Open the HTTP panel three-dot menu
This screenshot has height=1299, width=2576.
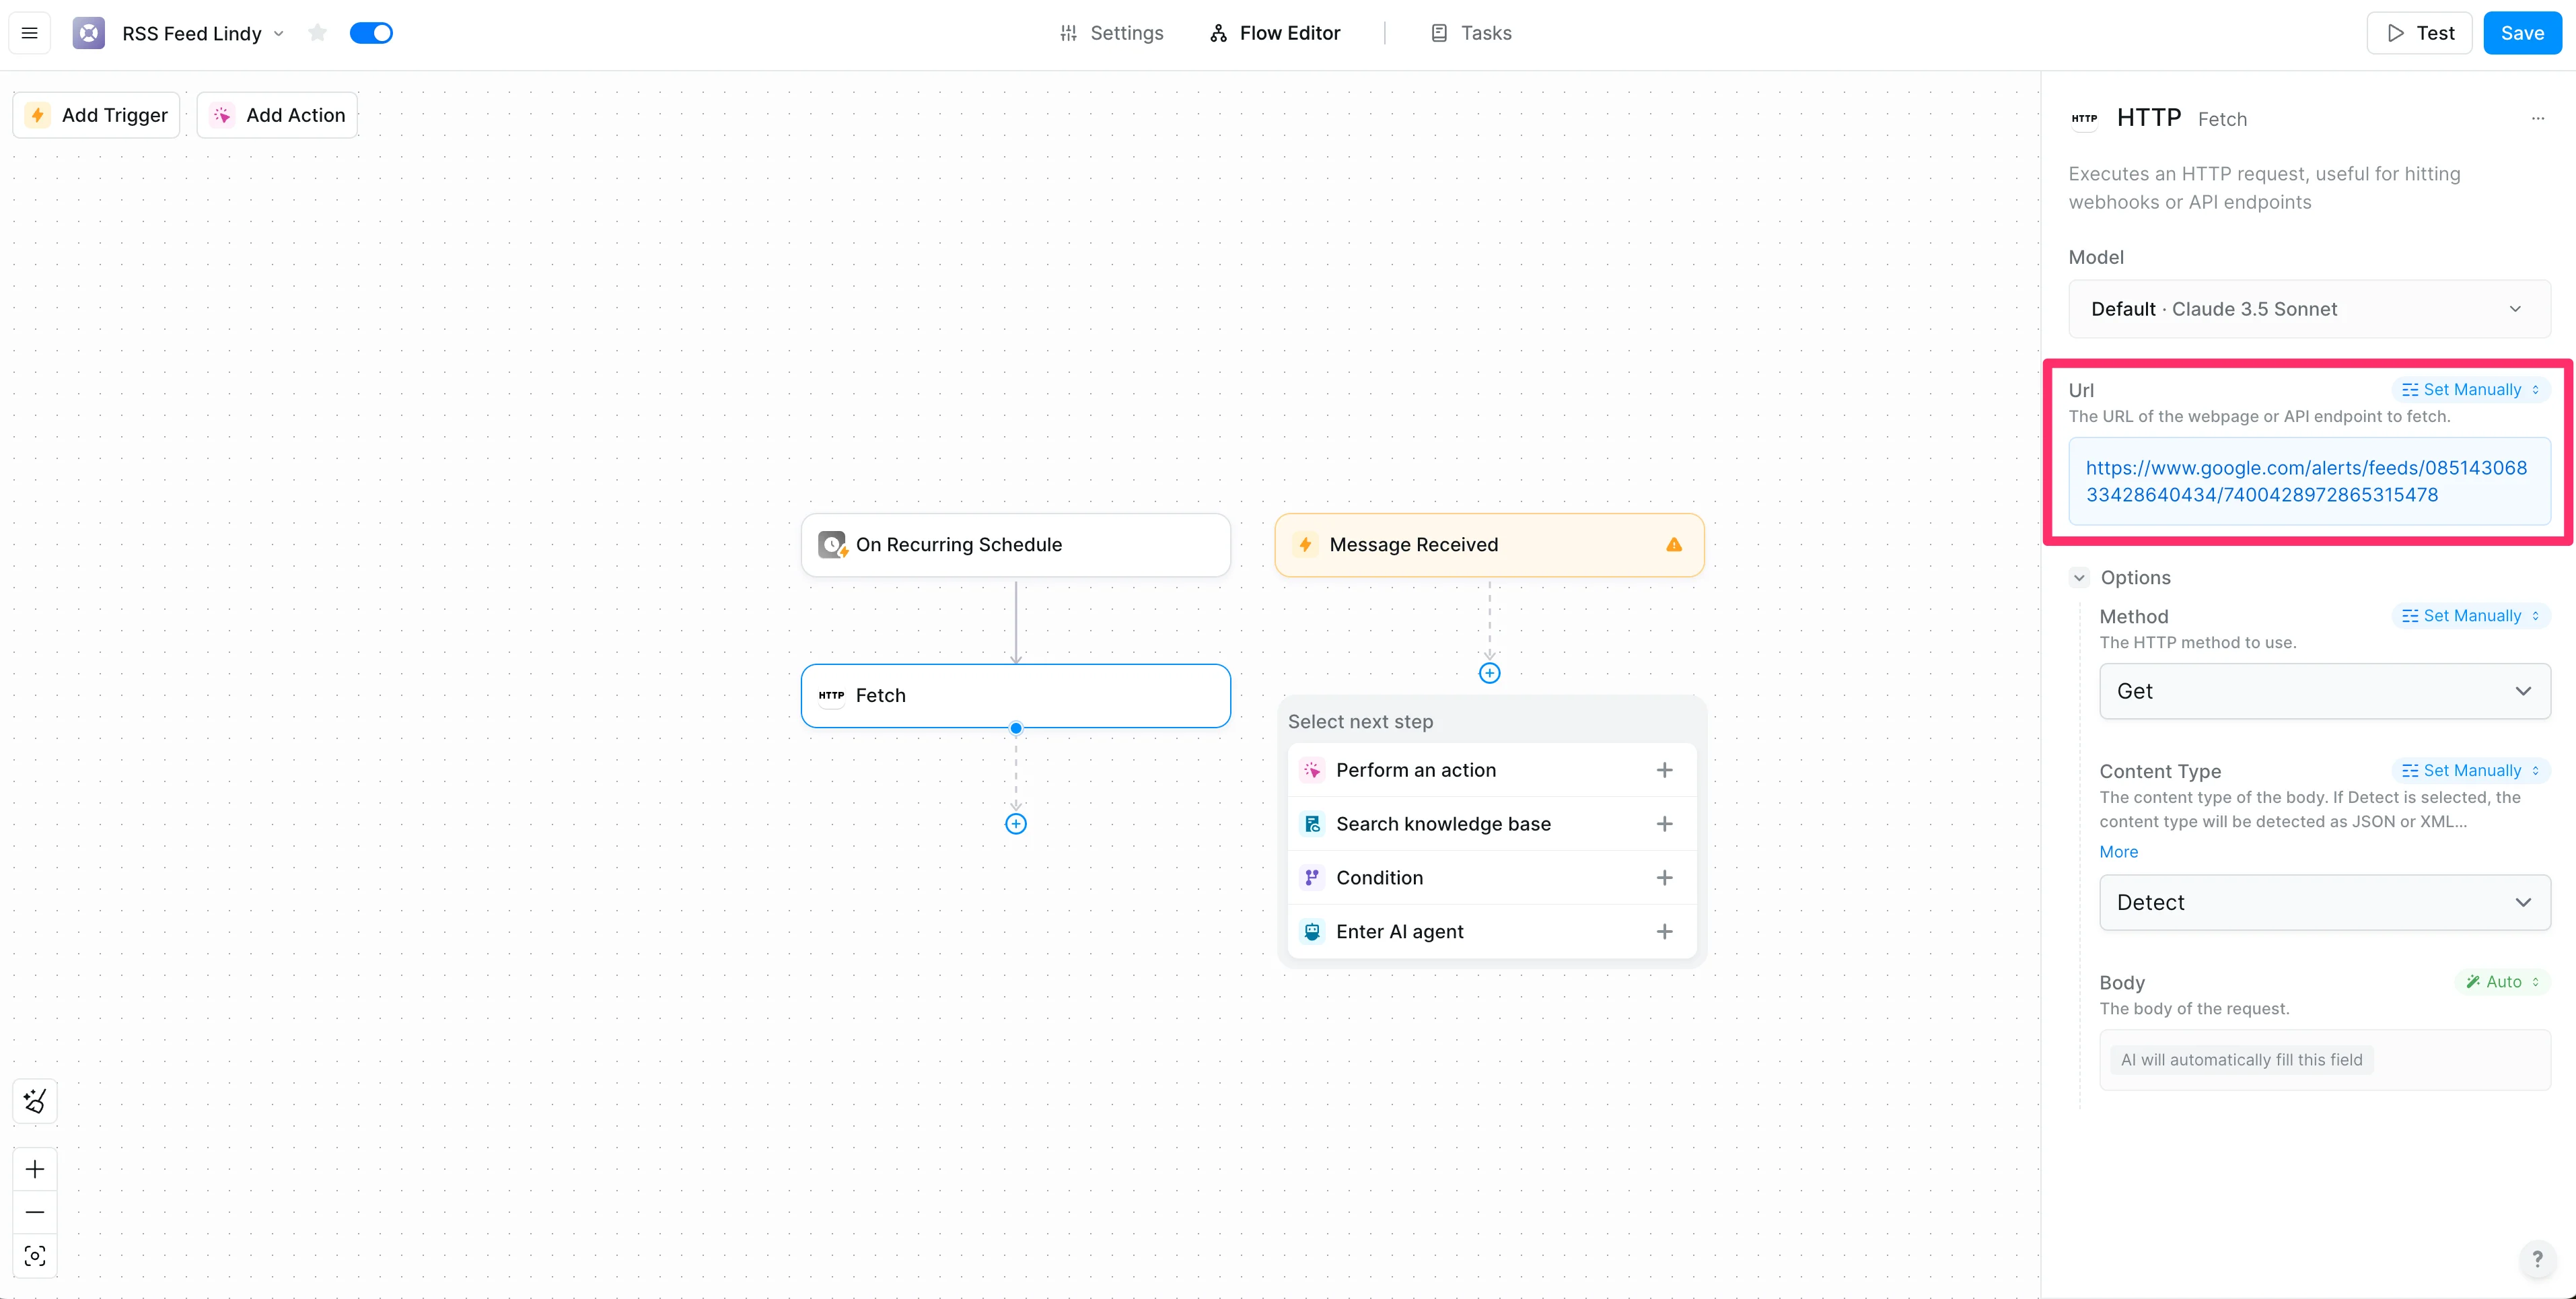[2537, 118]
